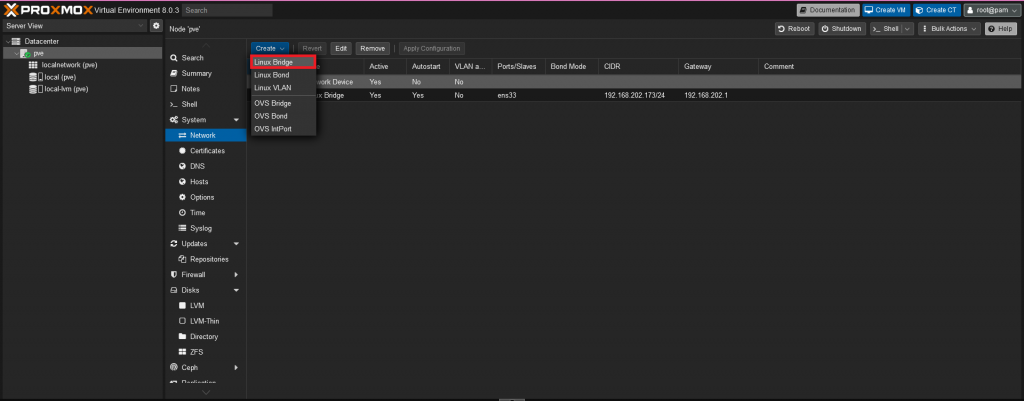Open the Network section

[206, 135]
